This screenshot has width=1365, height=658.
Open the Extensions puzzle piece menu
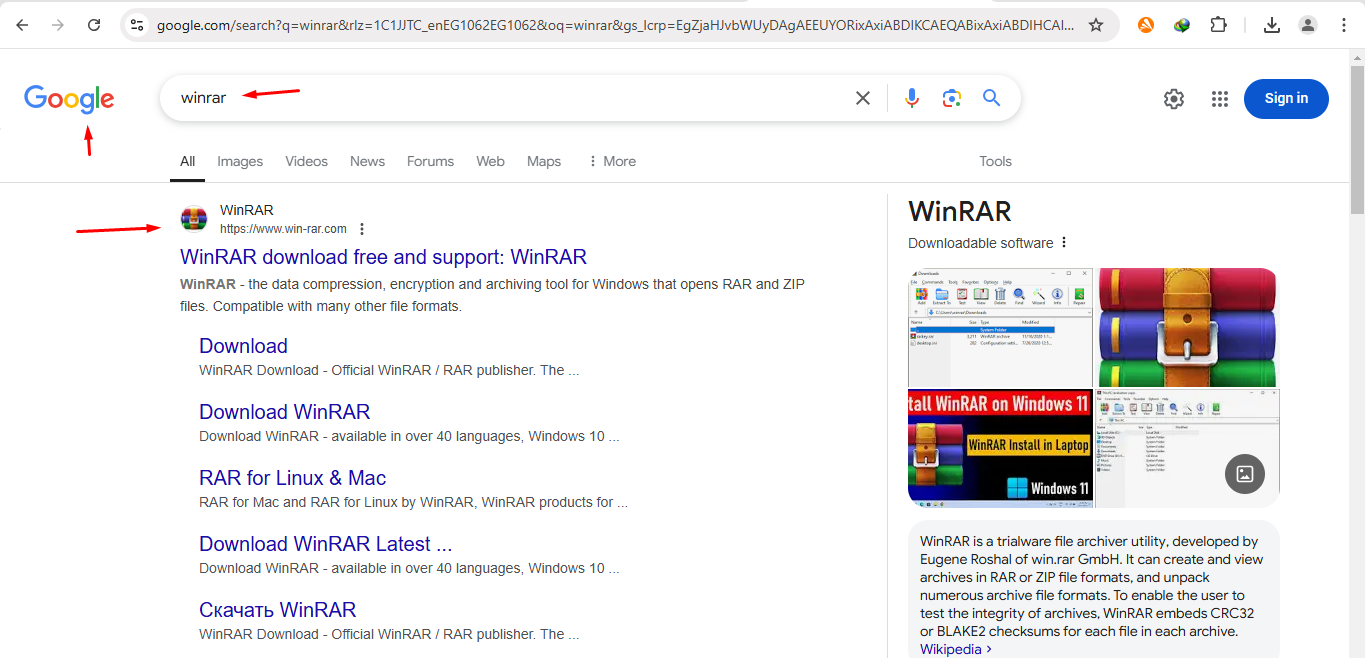click(1218, 25)
